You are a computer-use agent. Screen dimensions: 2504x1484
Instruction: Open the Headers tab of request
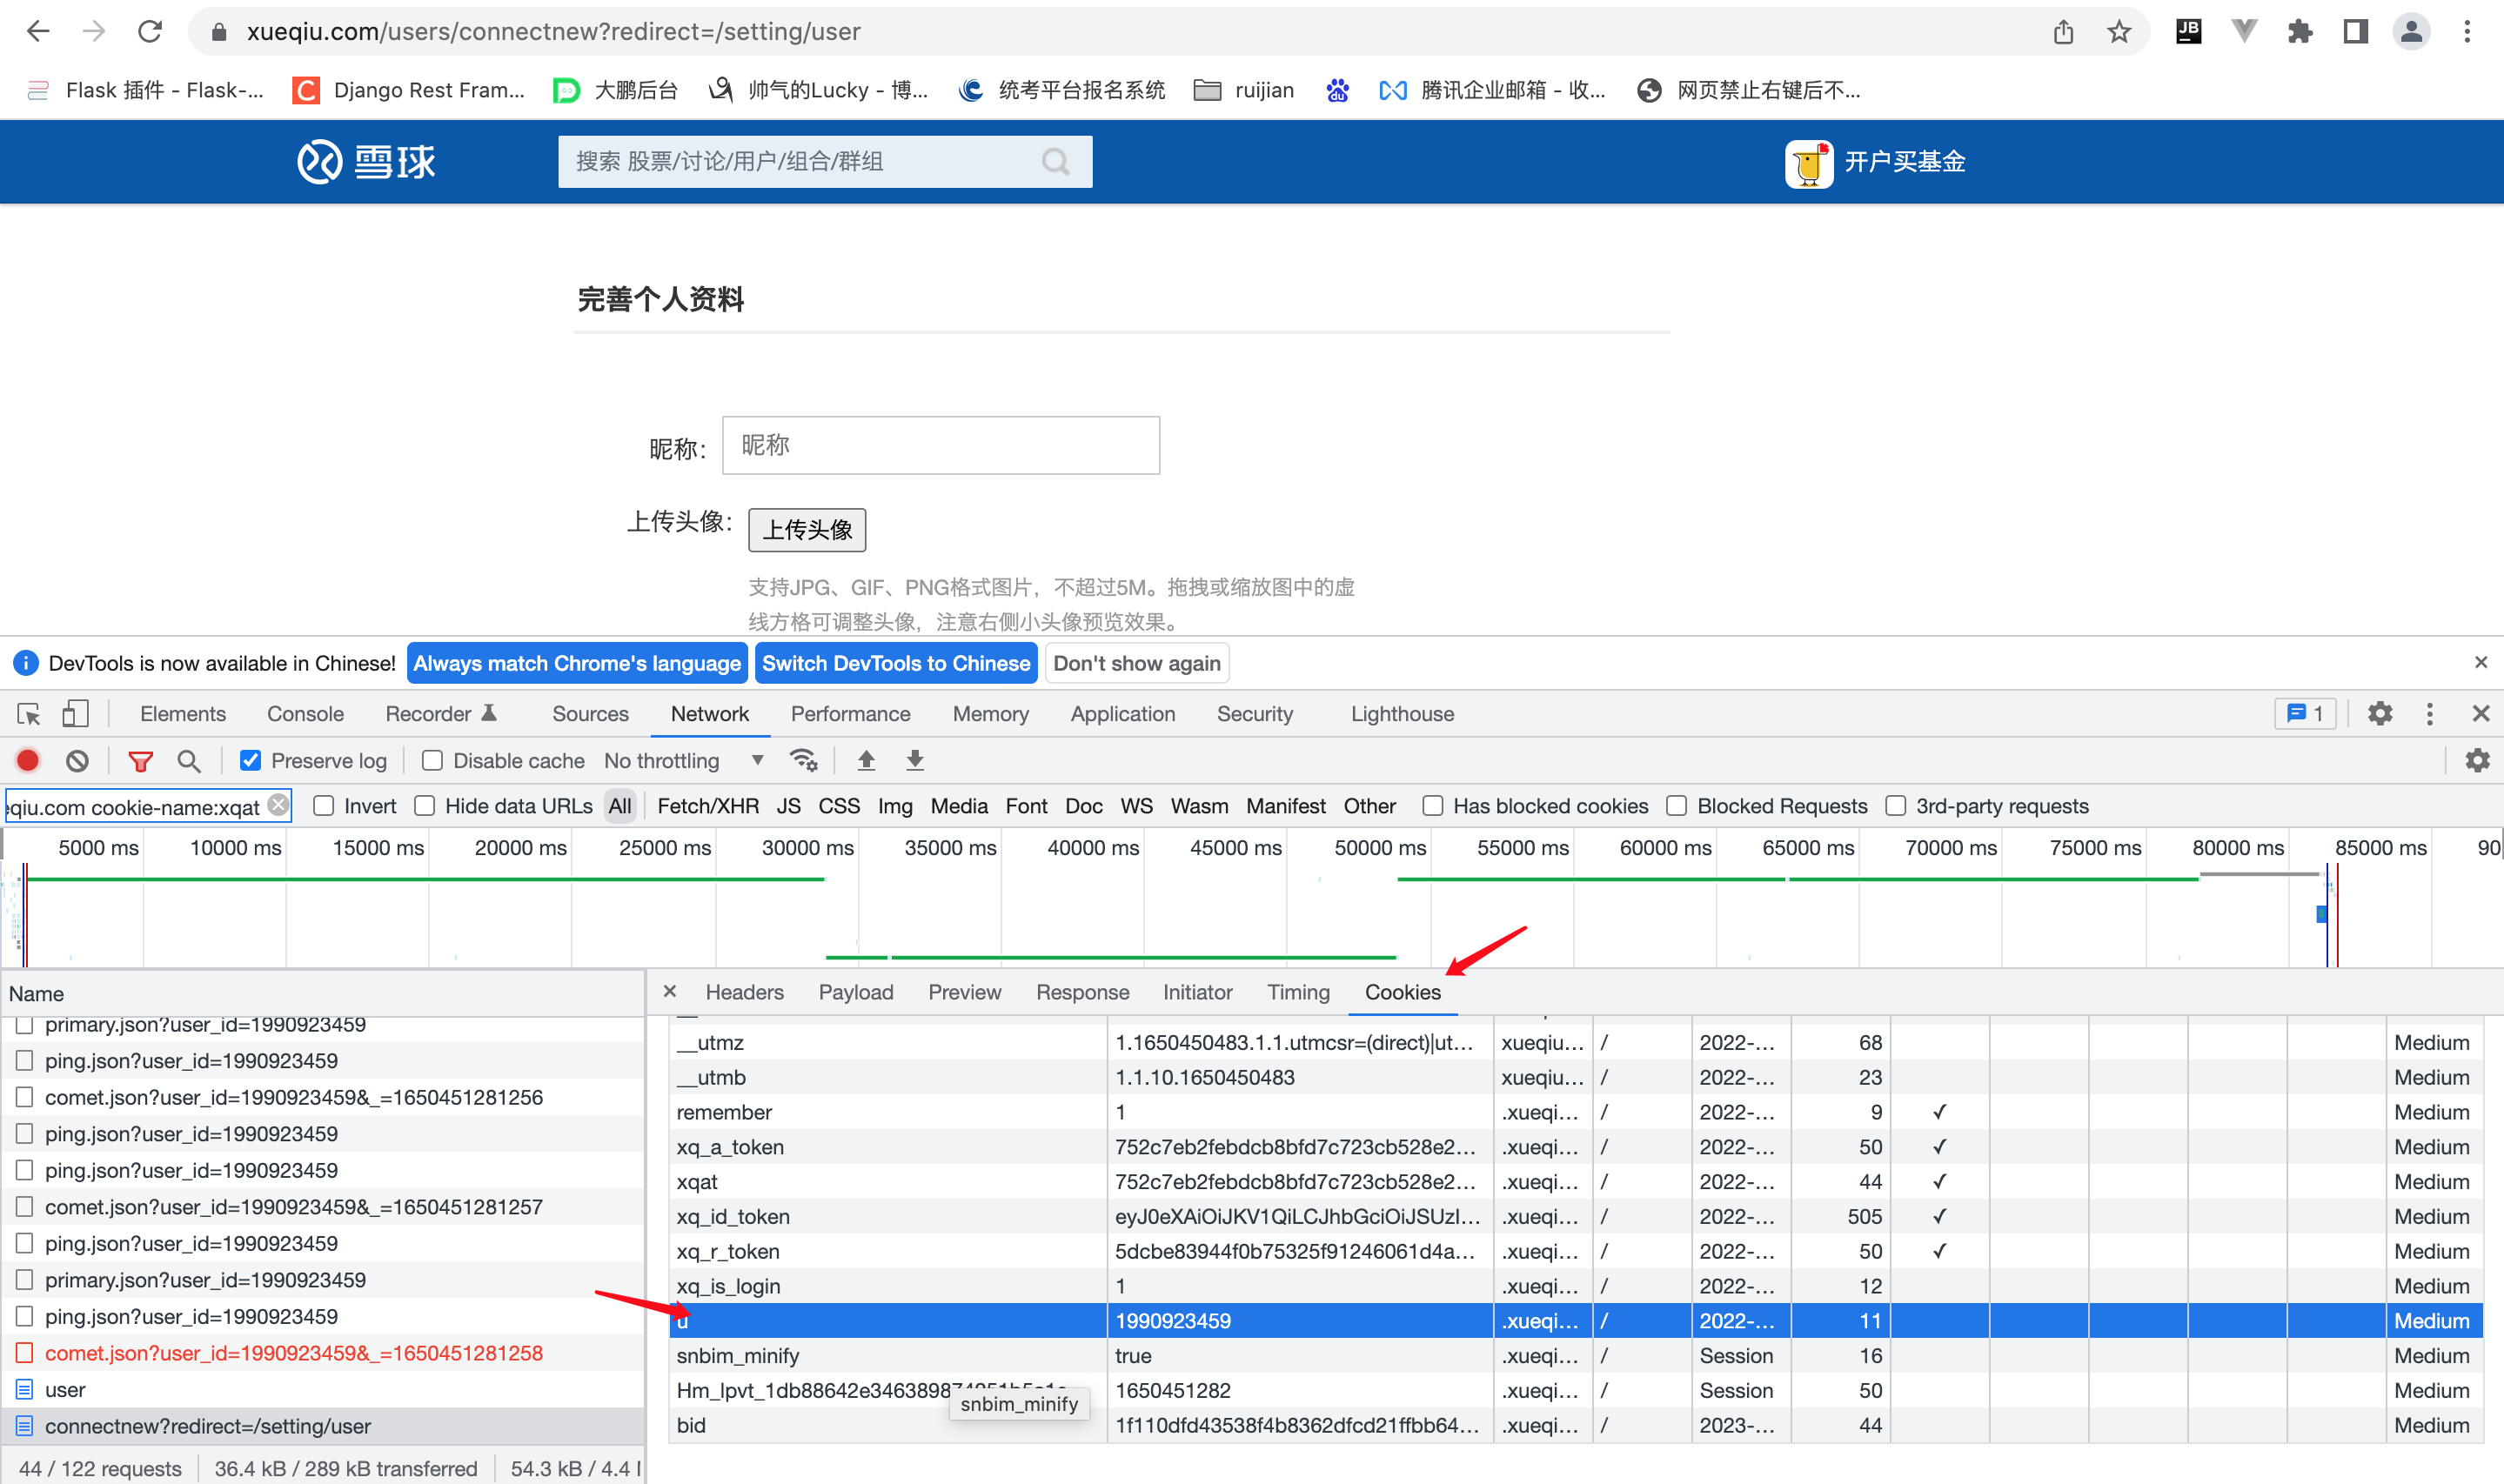pyautogui.click(x=744, y=992)
